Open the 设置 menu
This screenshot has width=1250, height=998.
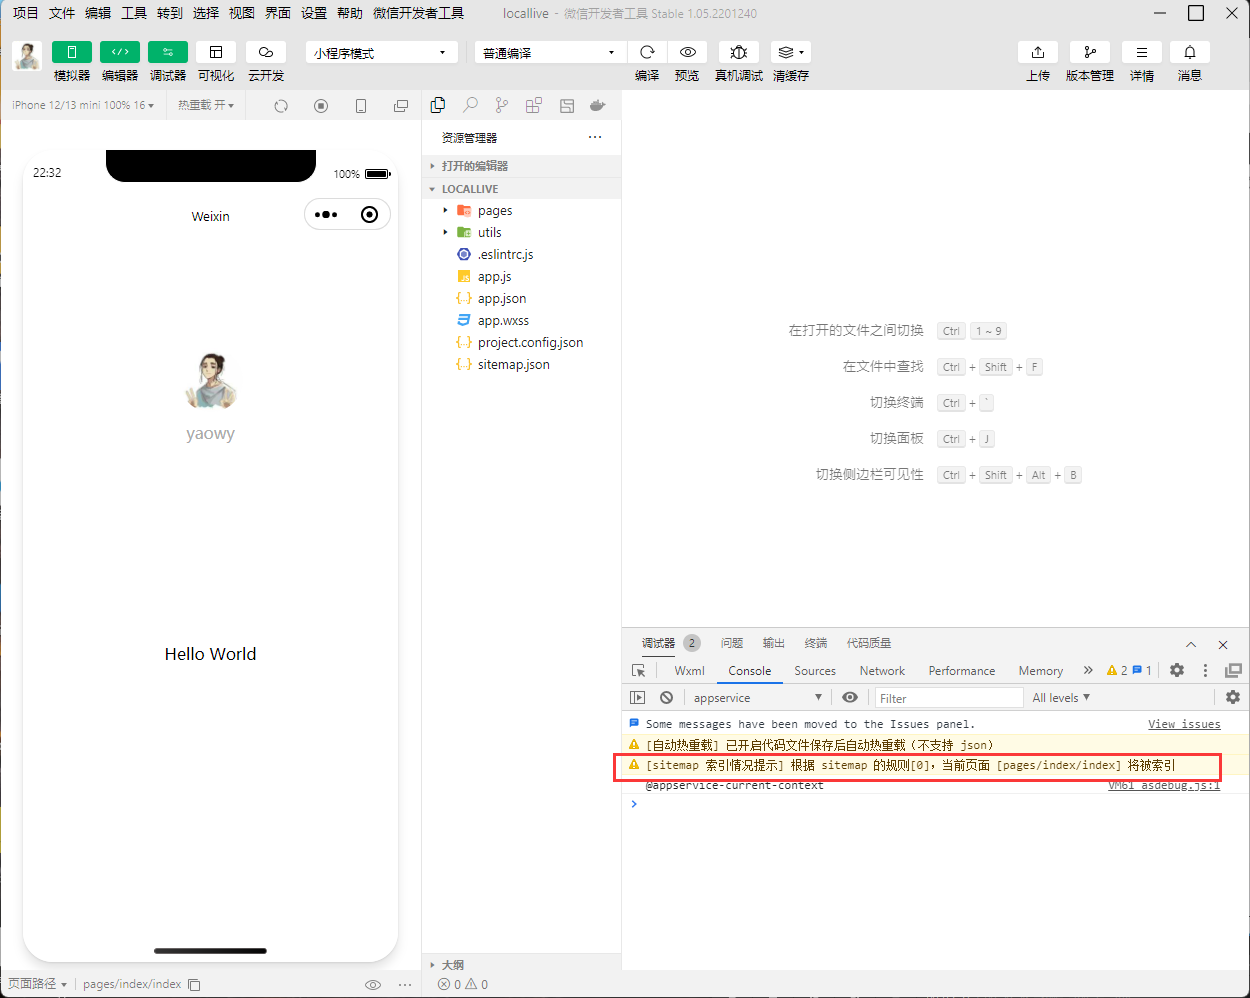pos(314,13)
